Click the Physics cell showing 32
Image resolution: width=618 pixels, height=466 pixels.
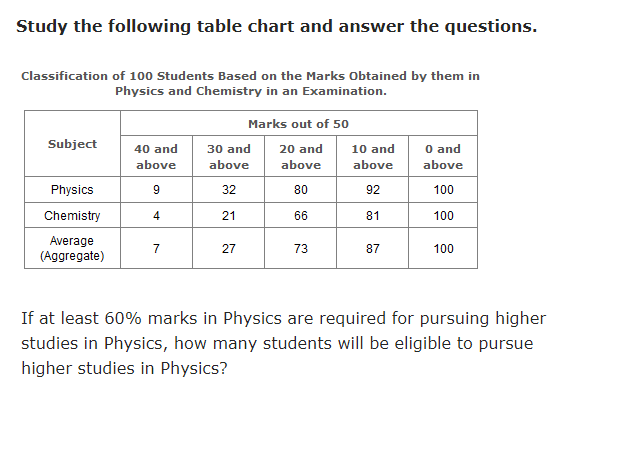229,190
